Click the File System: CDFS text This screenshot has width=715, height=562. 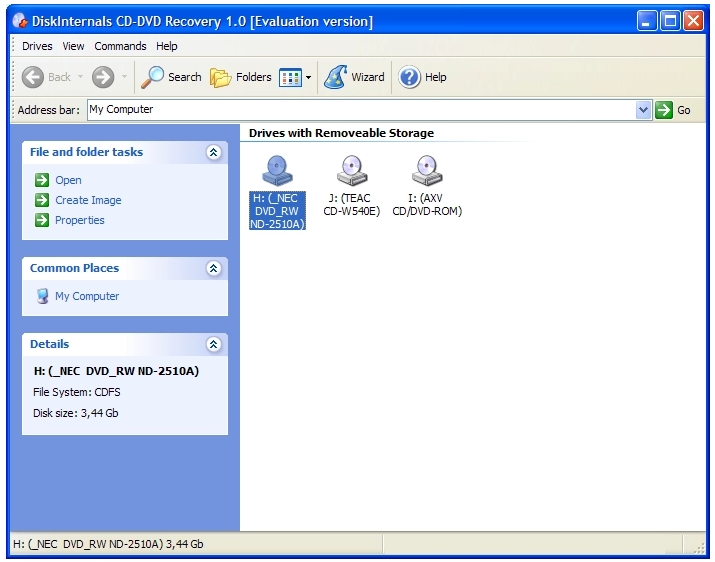click(x=77, y=392)
